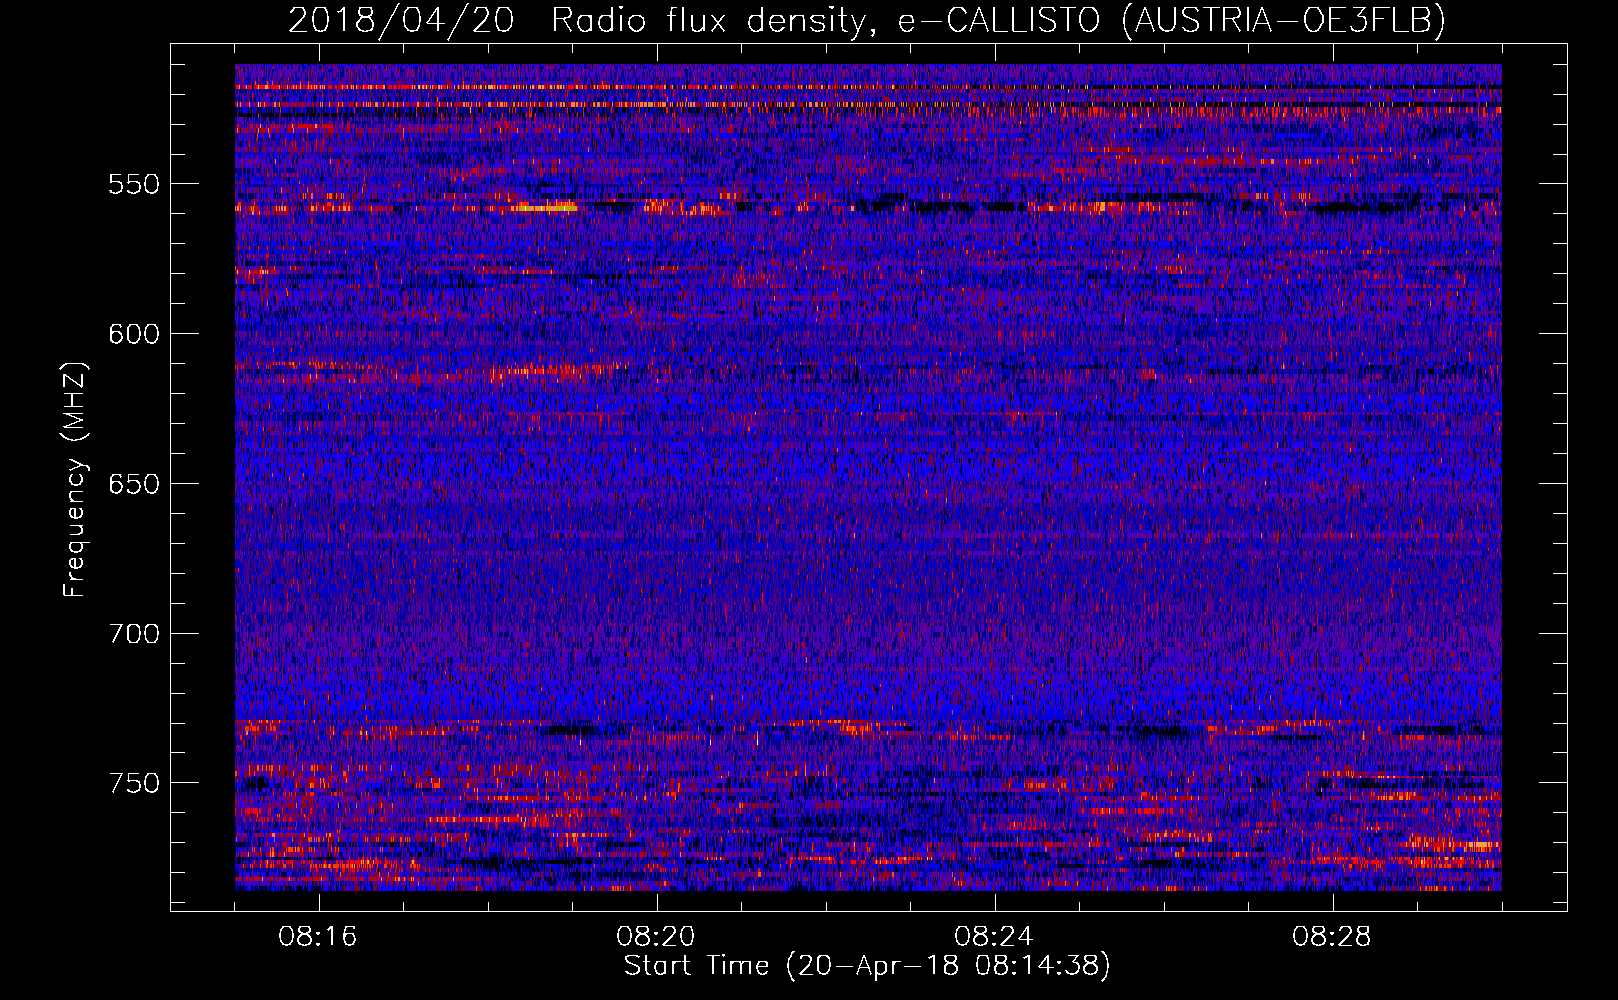This screenshot has width=1618, height=1000.
Task: Select the 600 frequency tick label
Action: (134, 334)
